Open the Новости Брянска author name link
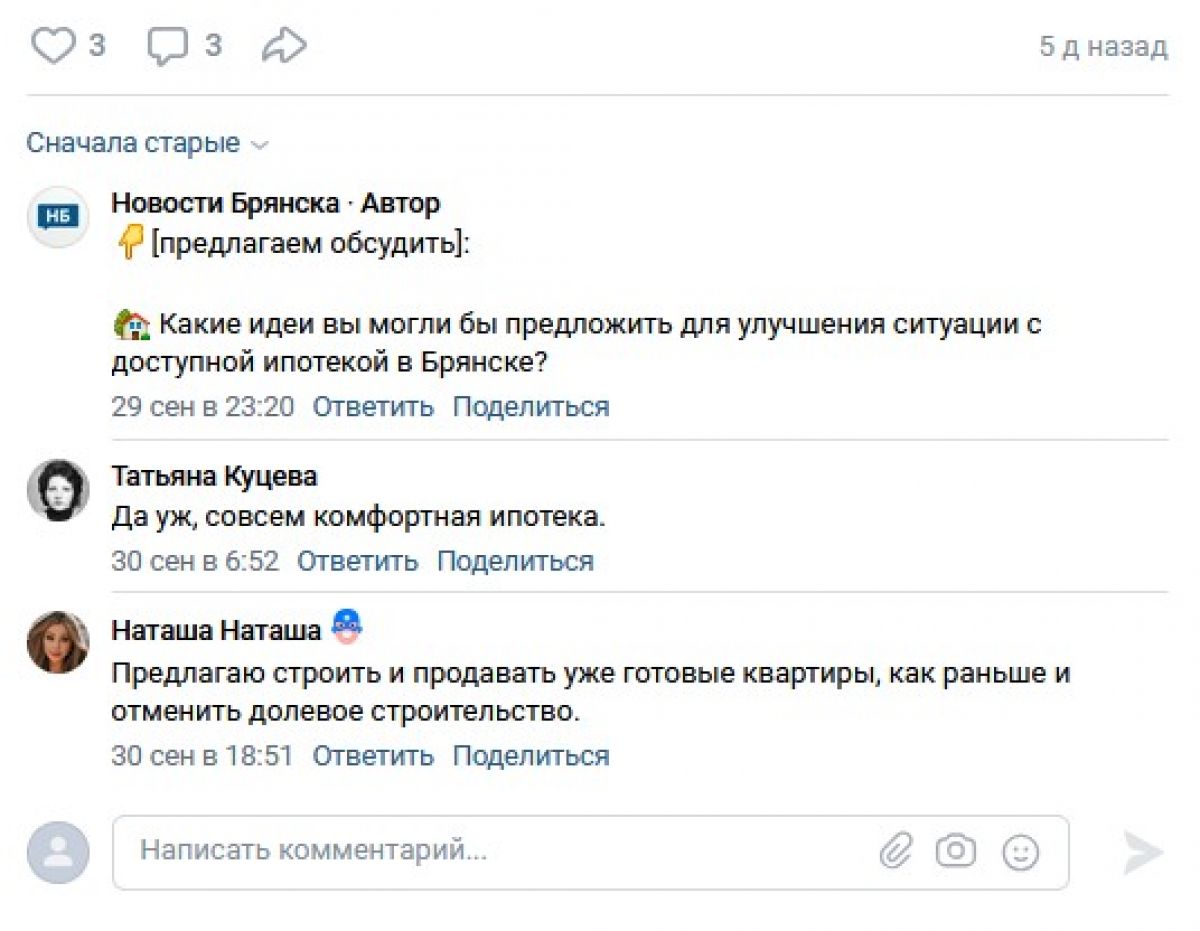1200x931 pixels. (x=225, y=203)
